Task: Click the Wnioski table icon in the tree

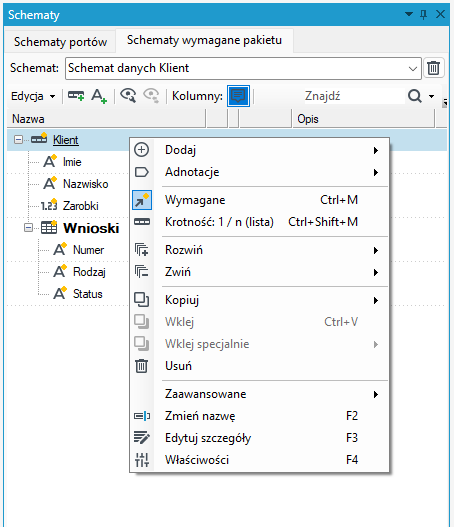Action: (49, 228)
